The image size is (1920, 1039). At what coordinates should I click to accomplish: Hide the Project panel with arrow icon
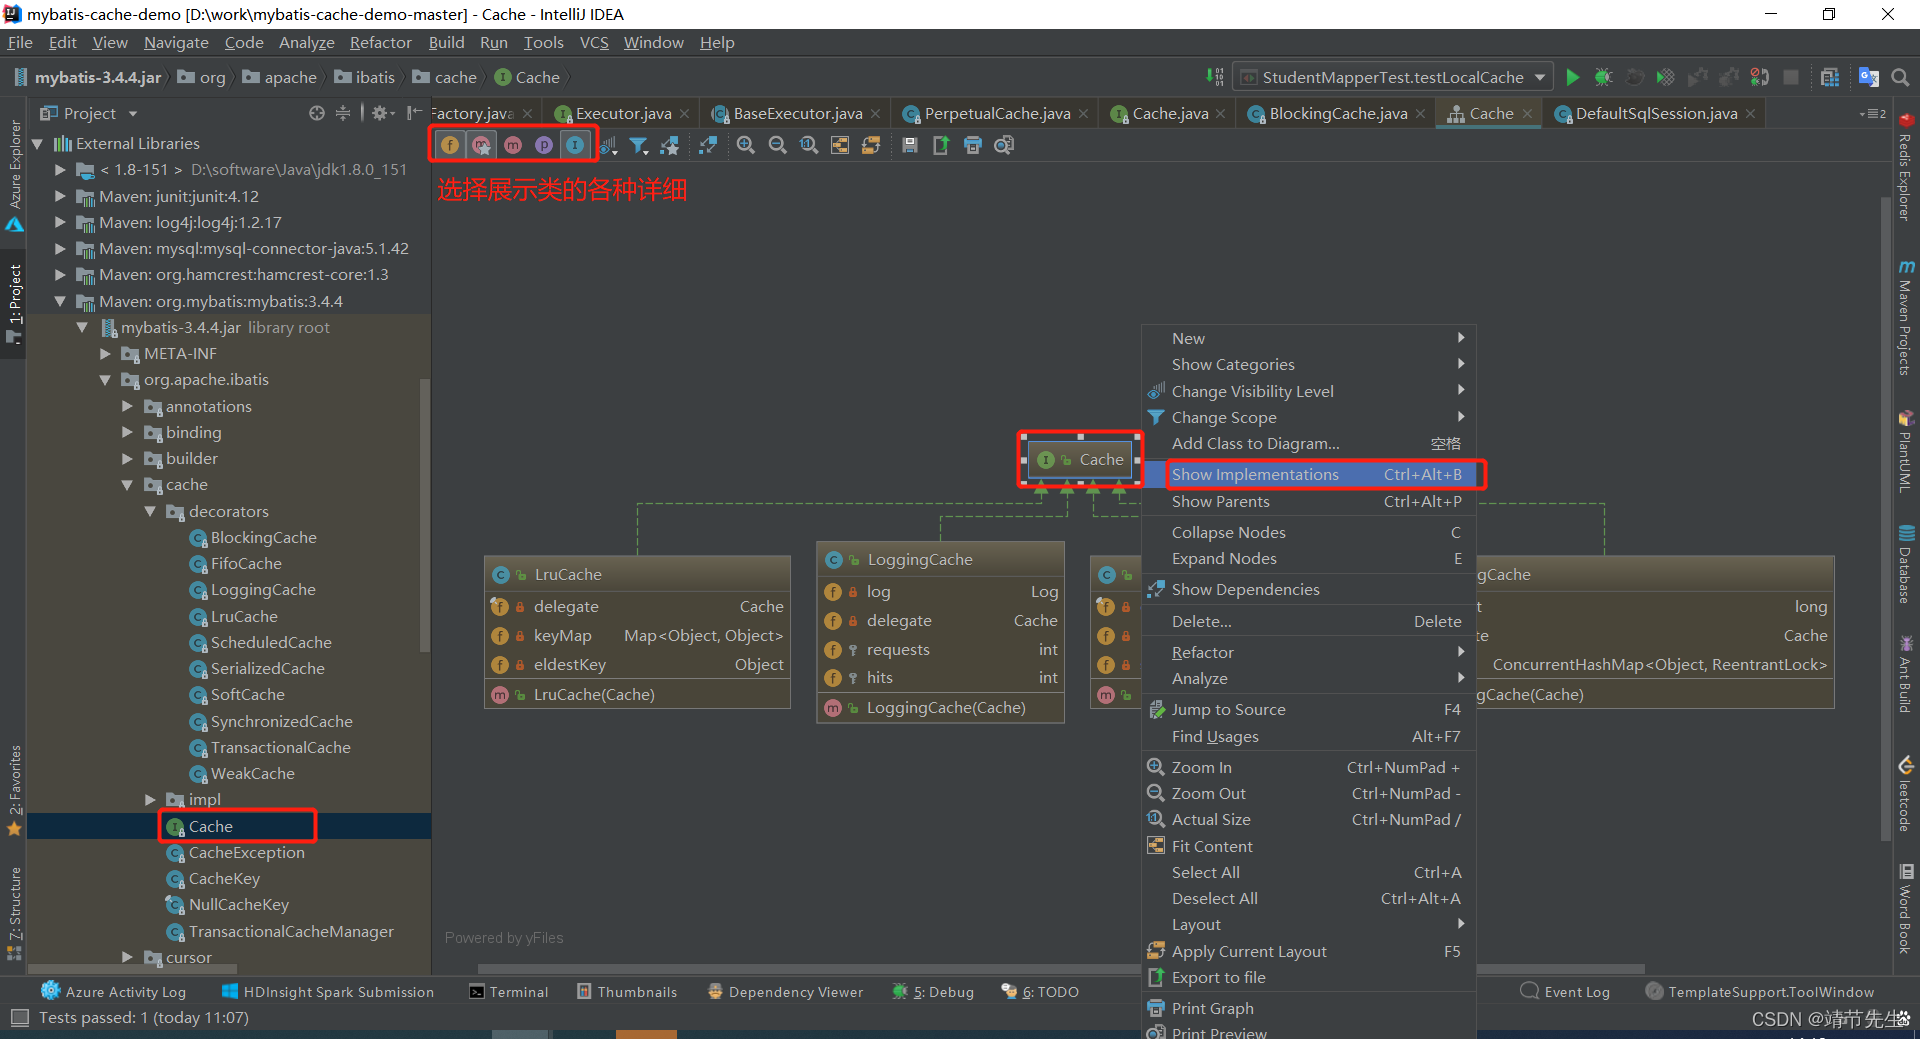pyautogui.click(x=414, y=113)
